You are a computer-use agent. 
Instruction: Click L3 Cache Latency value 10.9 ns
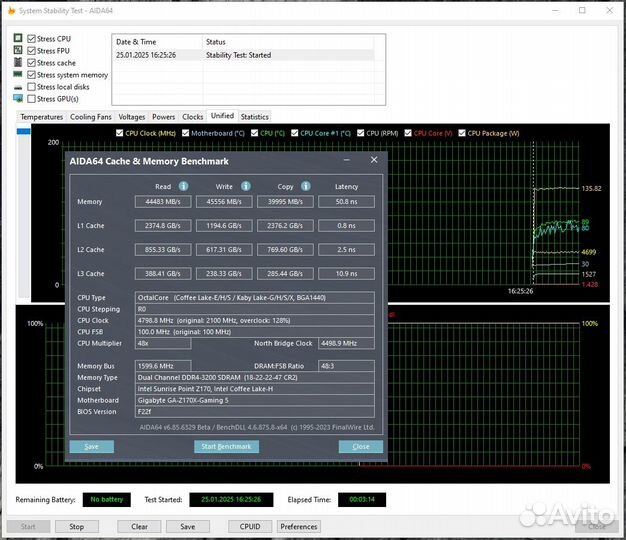point(346,273)
